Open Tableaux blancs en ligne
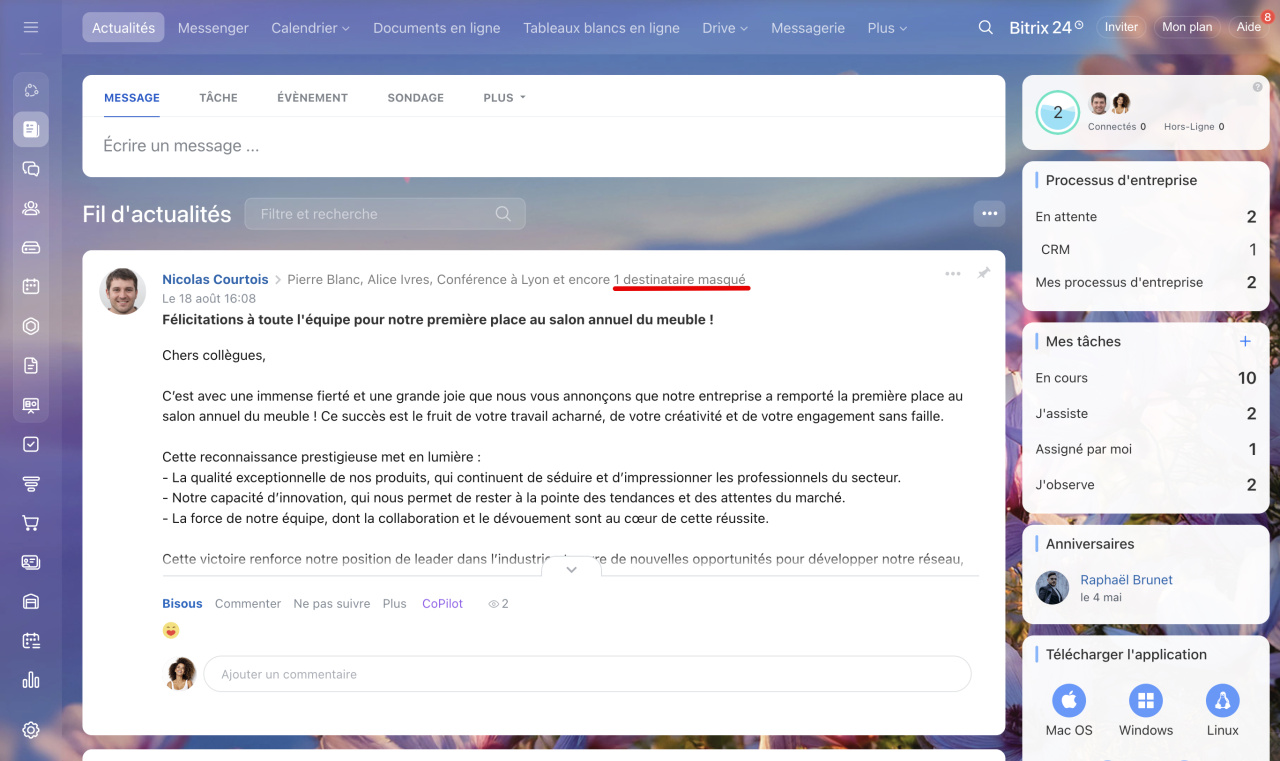 [601, 28]
